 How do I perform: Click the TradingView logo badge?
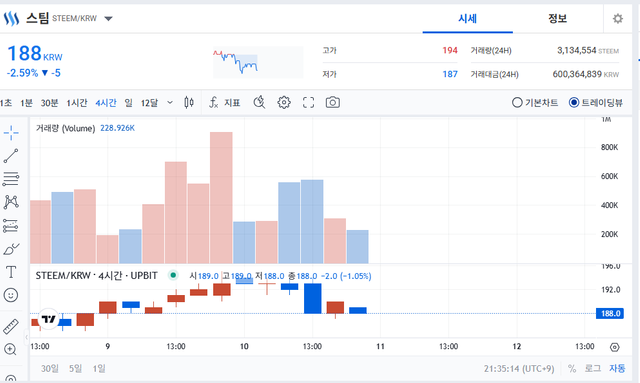click(49, 319)
